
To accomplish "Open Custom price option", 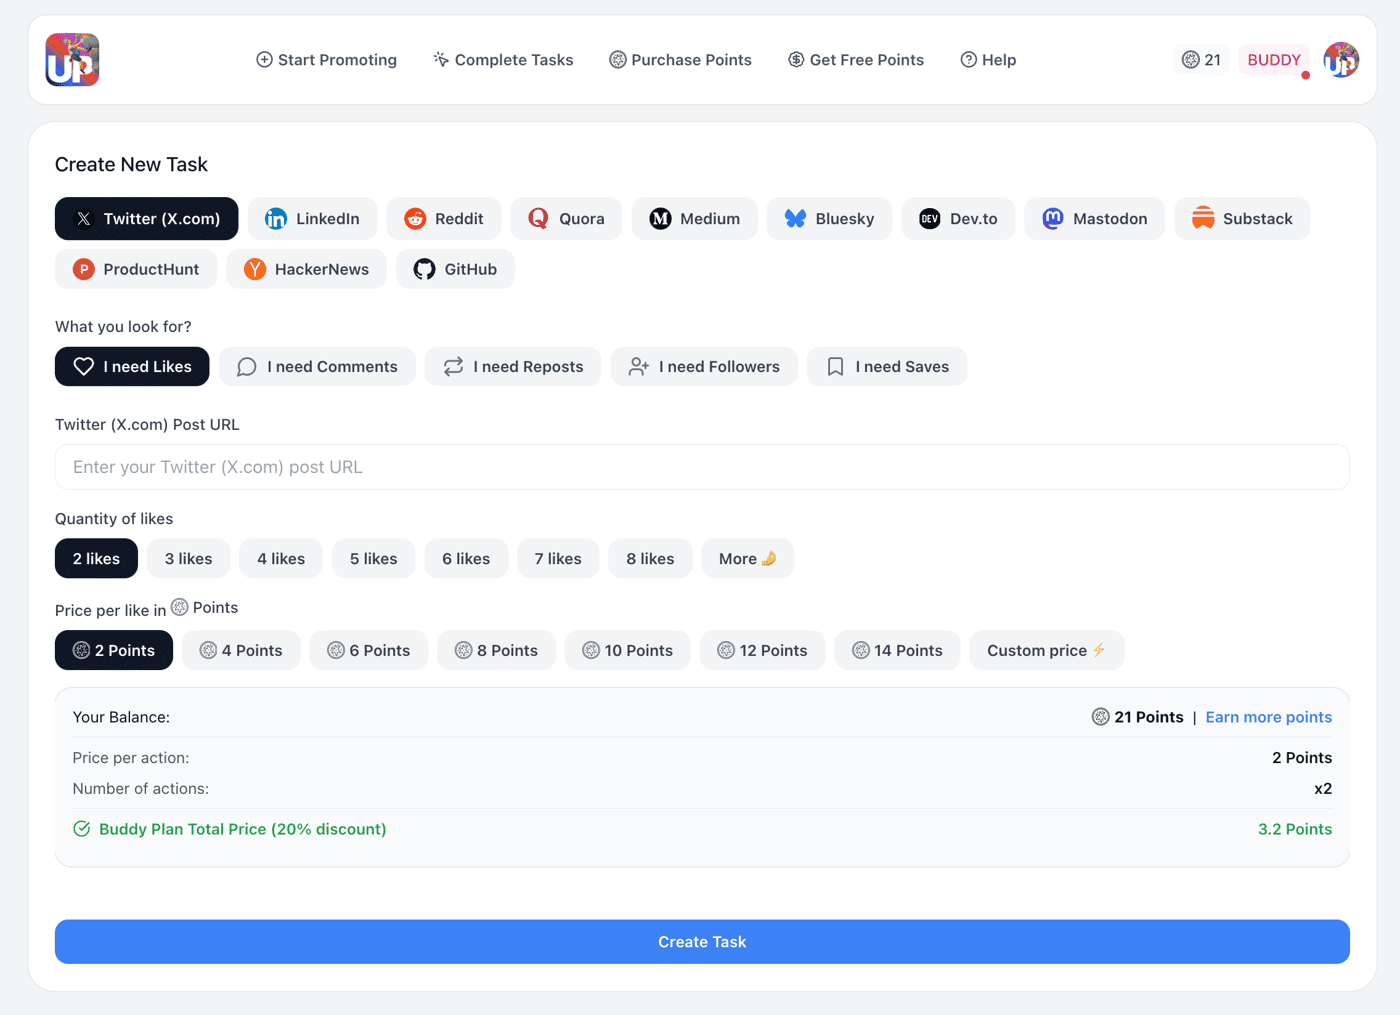I will (x=1046, y=651).
